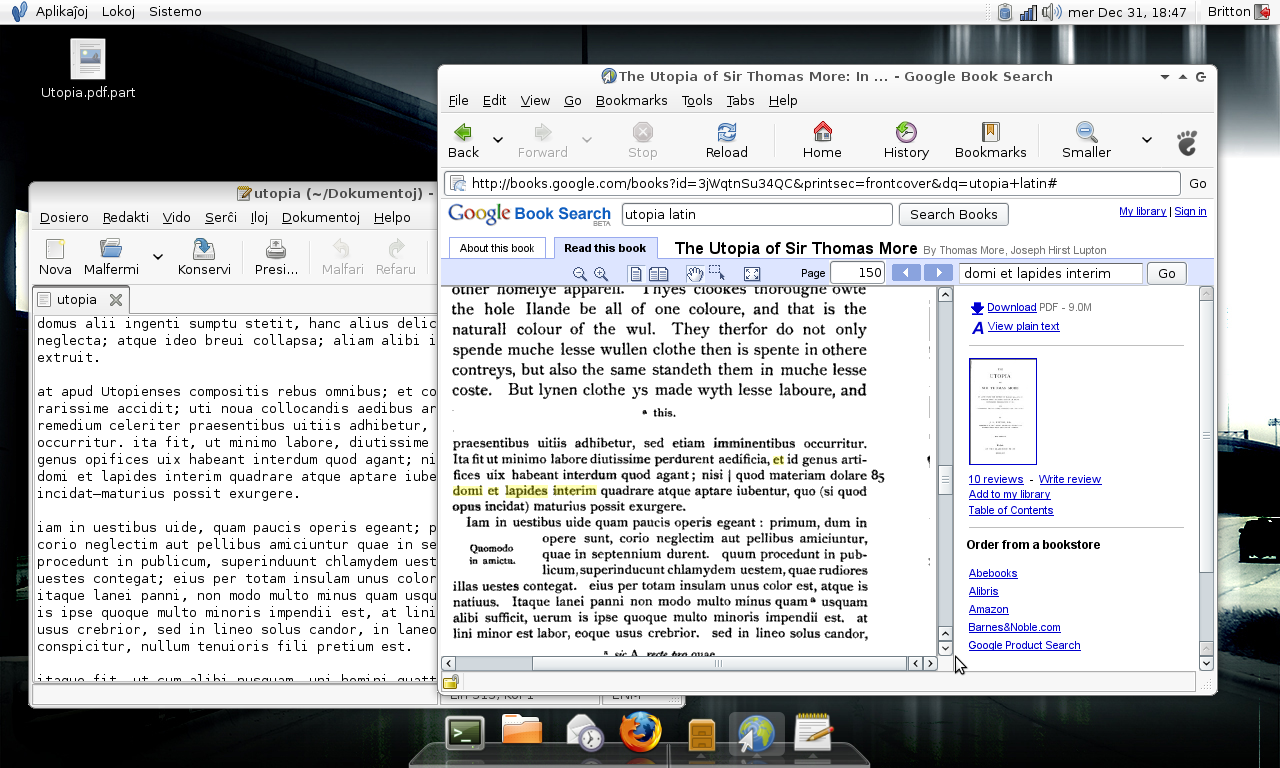Viewport: 1280px width, 768px height.
Task: Zoom out the book page view
Action: click(x=579, y=274)
